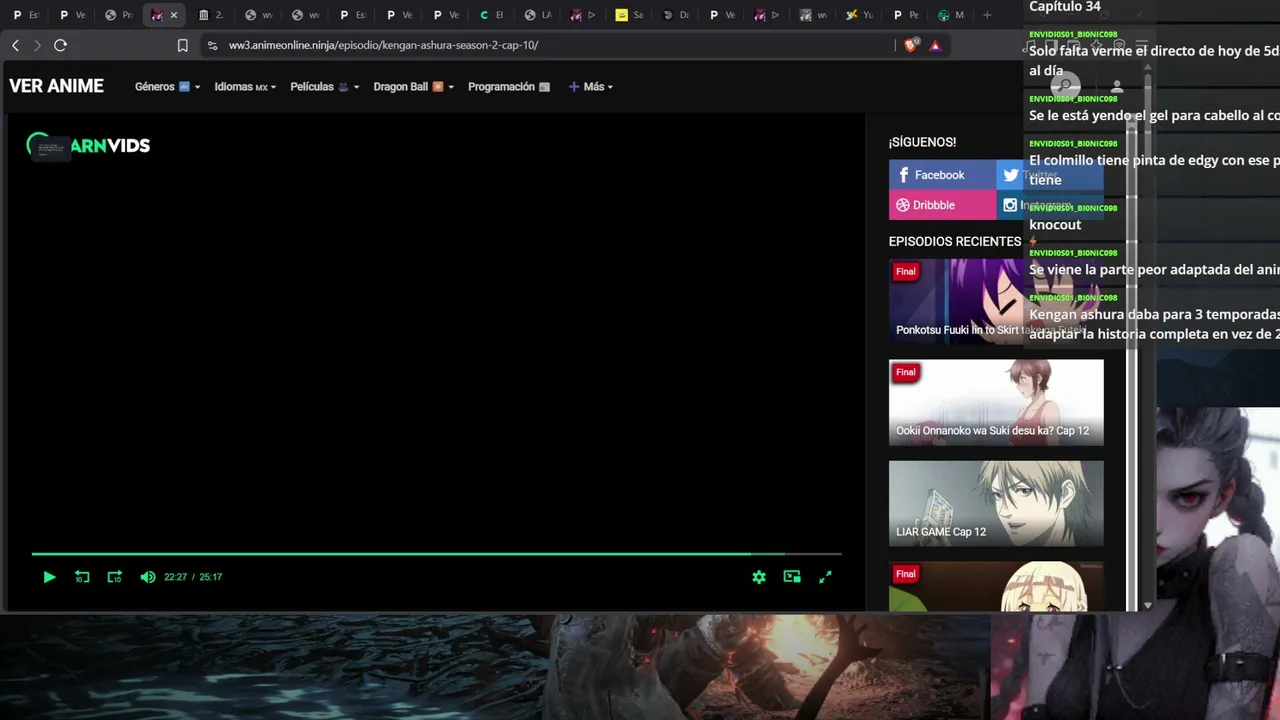Open a new browser tab

tap(987, 15)
